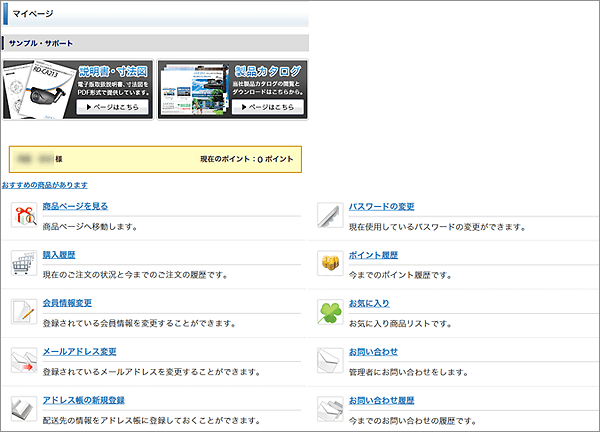Viewport: 600px width, 432px height.
Task: Click the 現在のポイント：0 ポイント text
Action: click(247, 159)
